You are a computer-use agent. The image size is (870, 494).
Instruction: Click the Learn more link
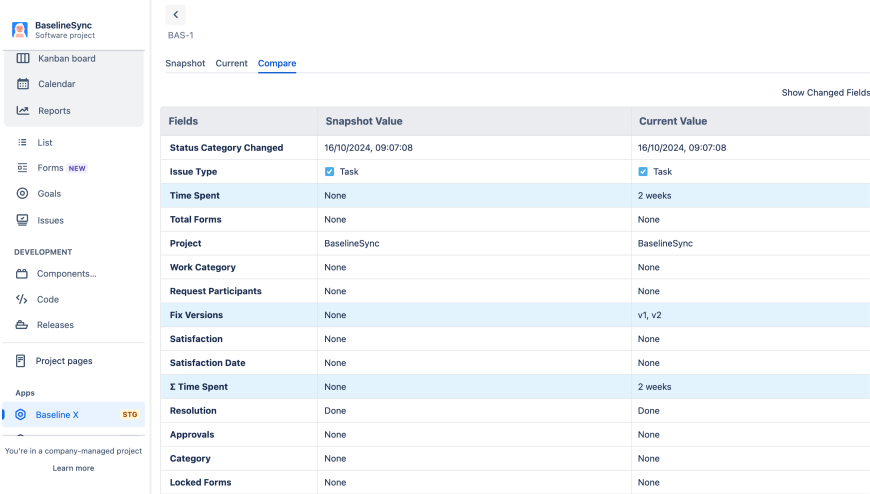(x=73, y=468)
